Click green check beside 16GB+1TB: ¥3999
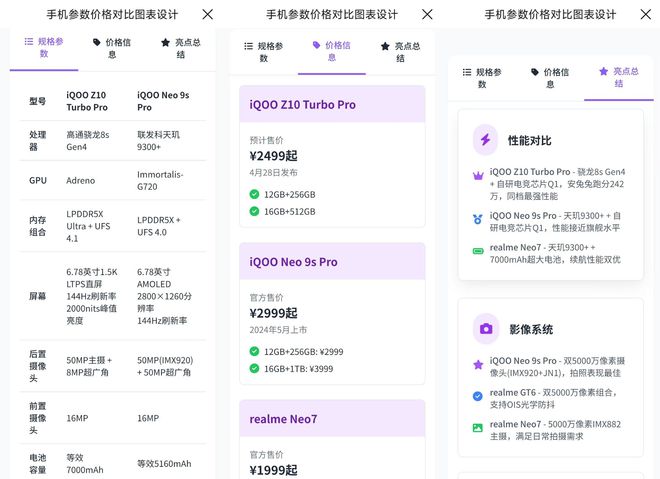The image size is (660, 479). (x=254, y=368)
